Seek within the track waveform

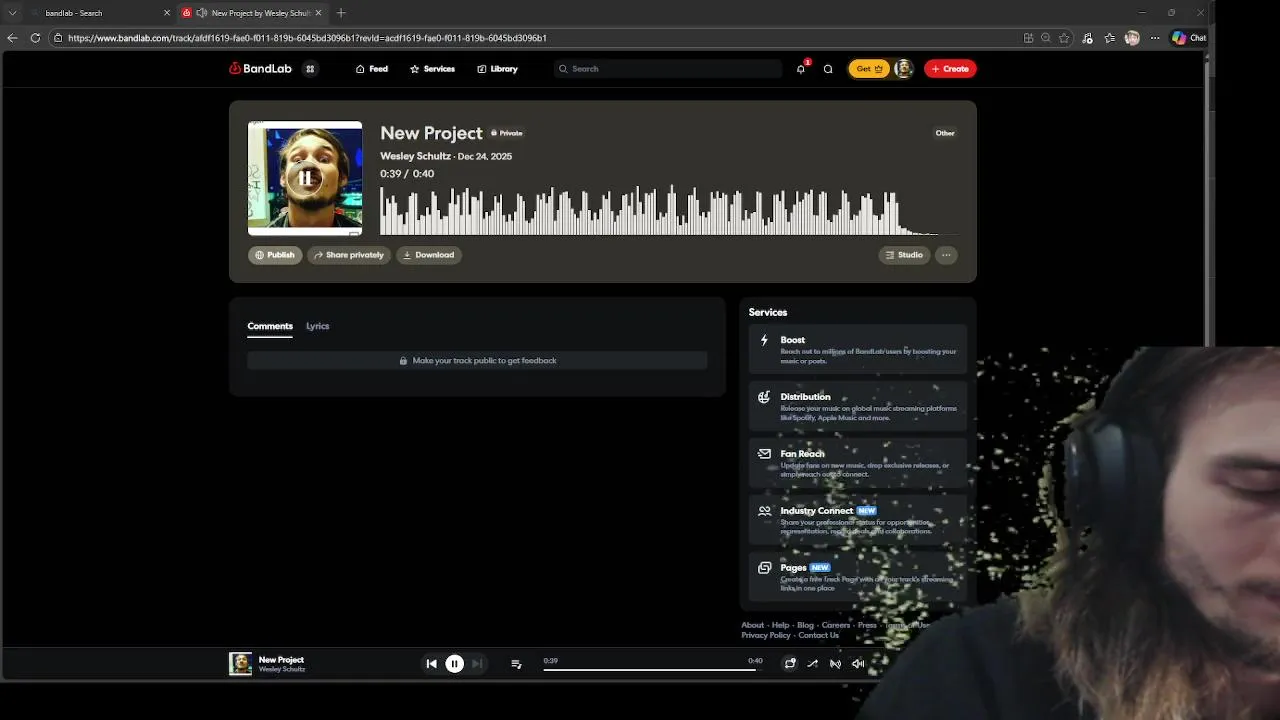pyautogui.click(x=668, y=210)
